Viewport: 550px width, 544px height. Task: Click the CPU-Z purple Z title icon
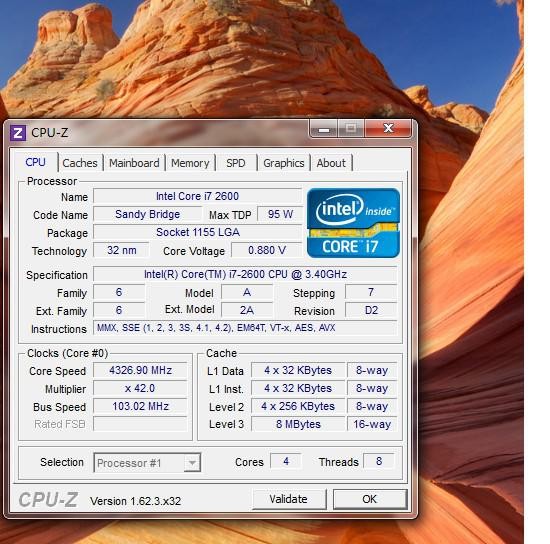[x=18, y=133]
